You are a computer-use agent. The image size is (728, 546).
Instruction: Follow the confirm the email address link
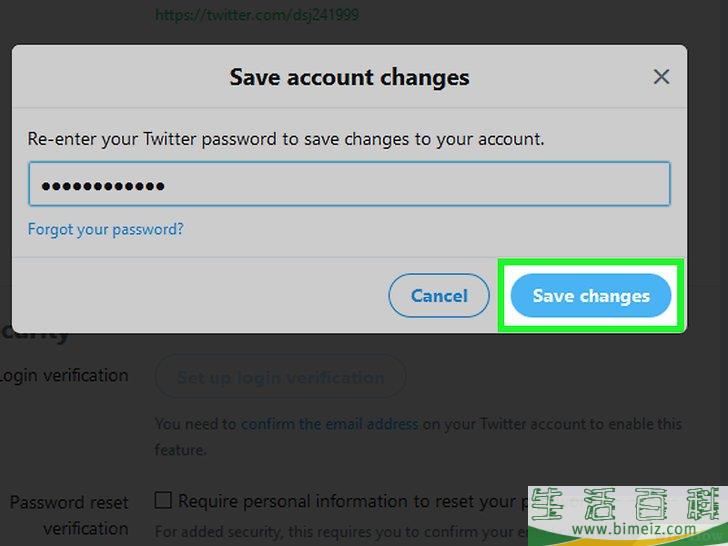[330, 423]
